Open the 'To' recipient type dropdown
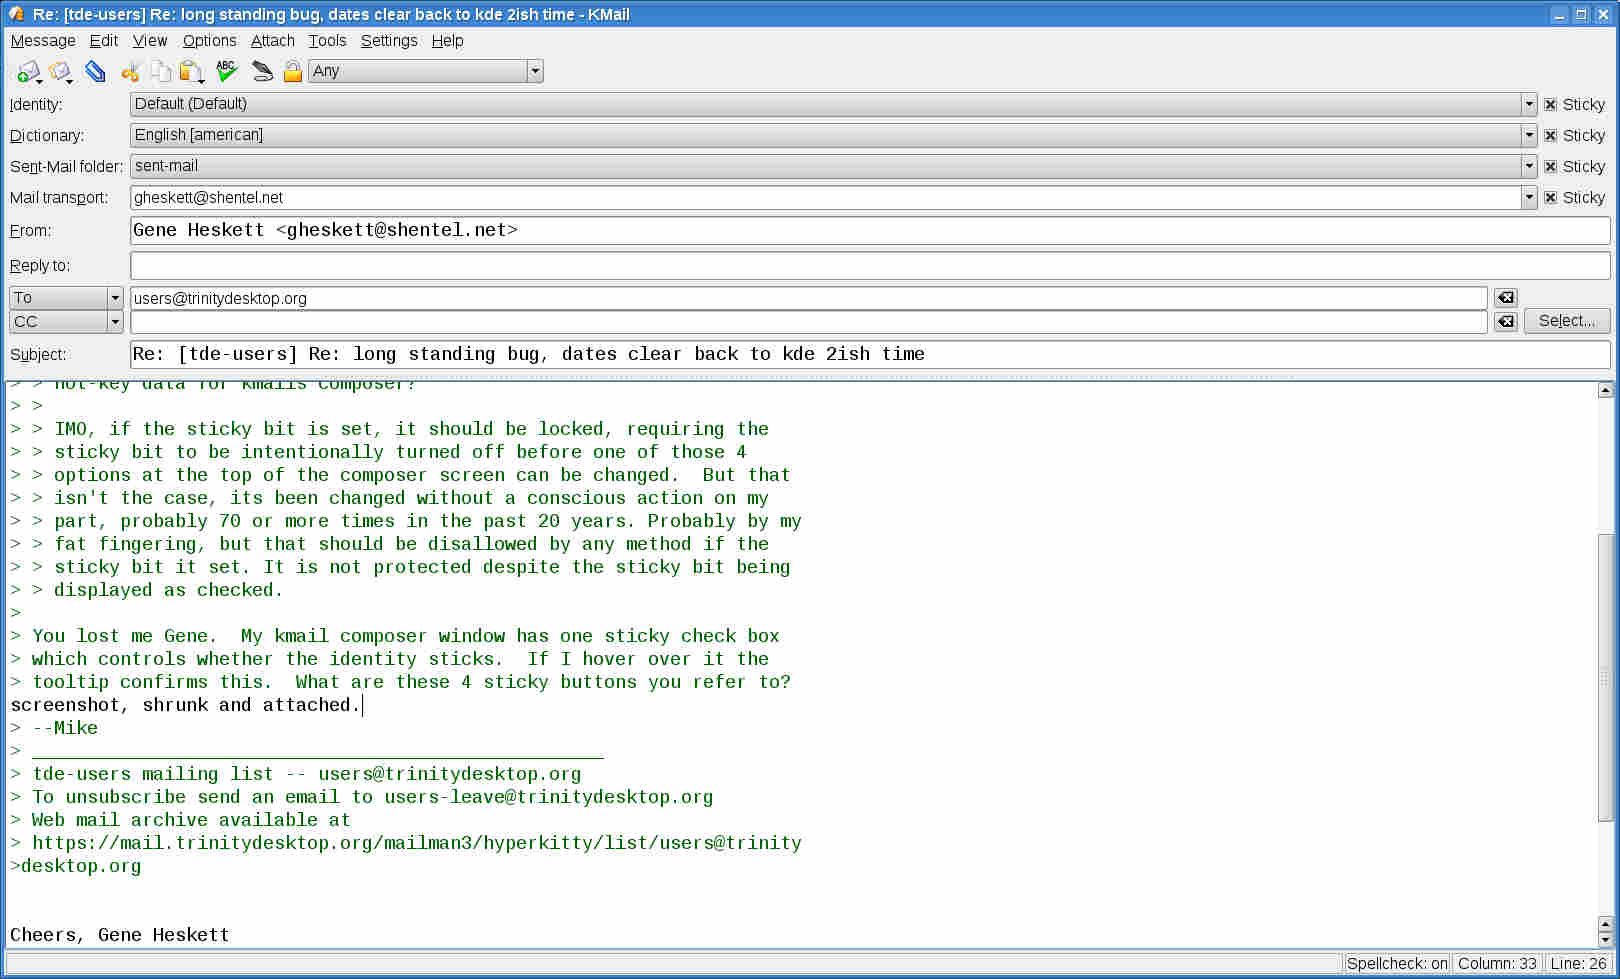1620x979 pixels. click(66, 298)
